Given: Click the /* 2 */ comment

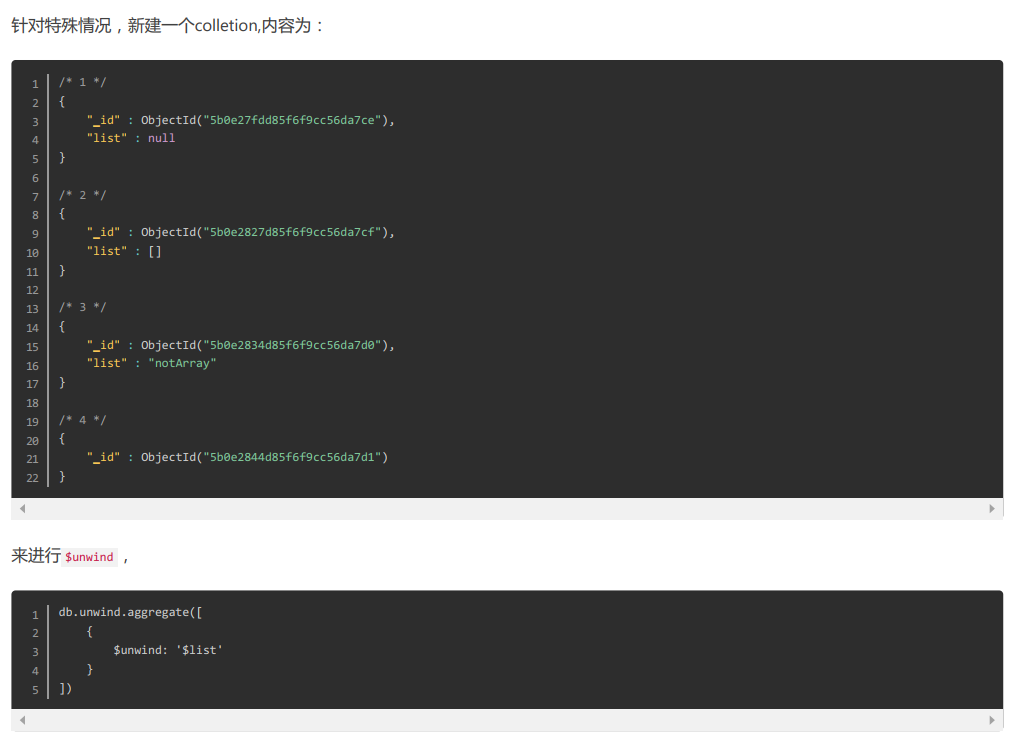Looking at the screenshot, I should [82, 195].
